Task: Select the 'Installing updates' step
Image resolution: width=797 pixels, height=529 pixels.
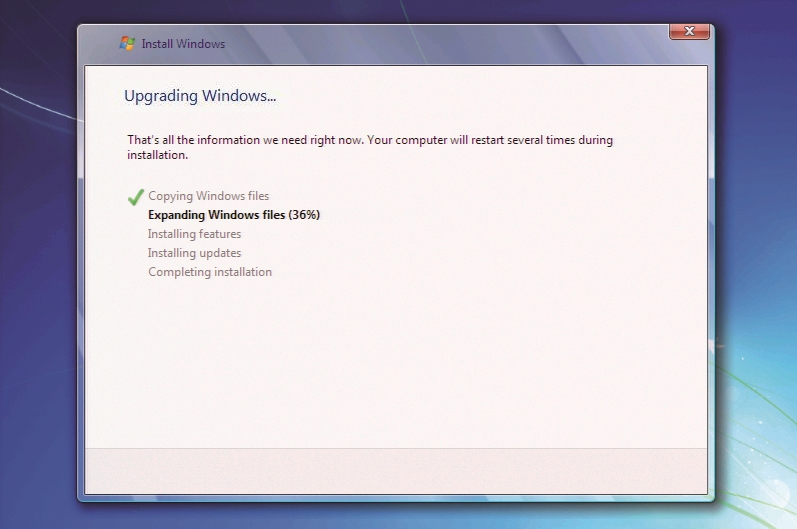Action: 194,253
